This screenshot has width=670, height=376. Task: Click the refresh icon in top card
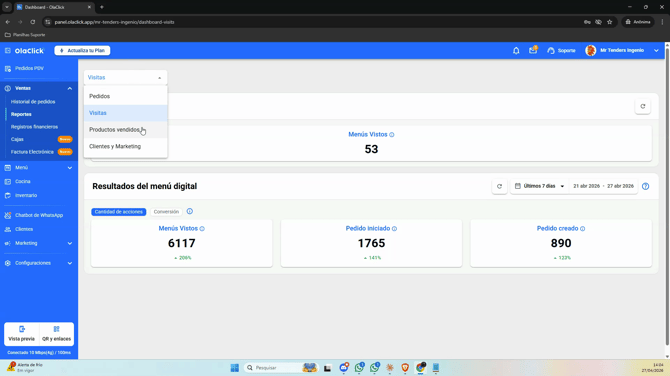[643, 106]
